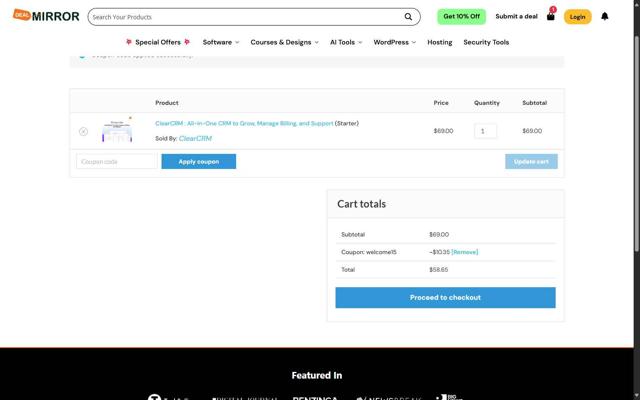This screenshot has width=640, height=400.
Task: Click the Price column header
Action: click(441, 103)
